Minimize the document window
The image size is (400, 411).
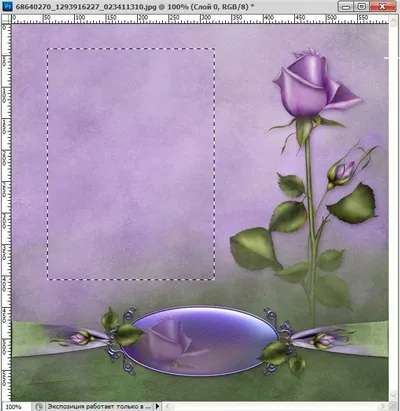tap(346, 6)
